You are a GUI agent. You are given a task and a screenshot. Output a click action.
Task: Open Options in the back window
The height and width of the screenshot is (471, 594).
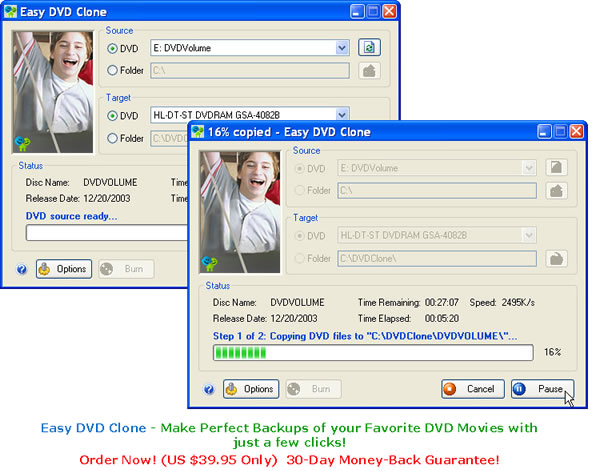(64, 269)
